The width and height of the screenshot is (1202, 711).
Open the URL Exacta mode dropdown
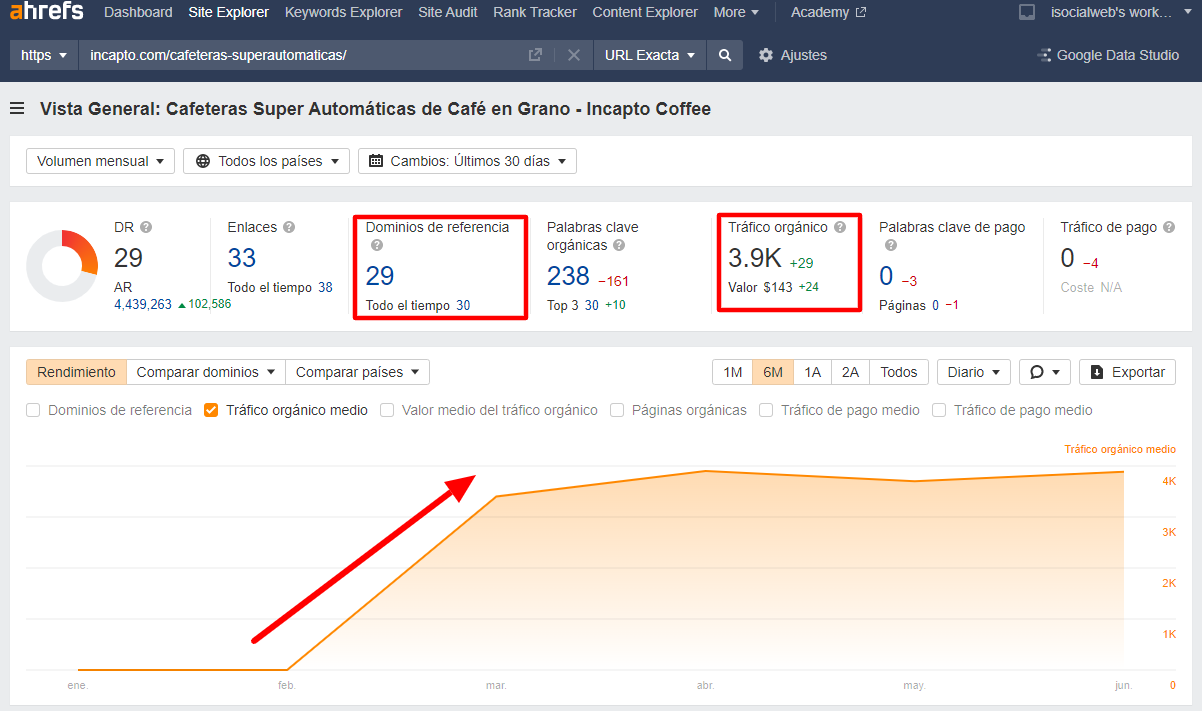(650, 55)
